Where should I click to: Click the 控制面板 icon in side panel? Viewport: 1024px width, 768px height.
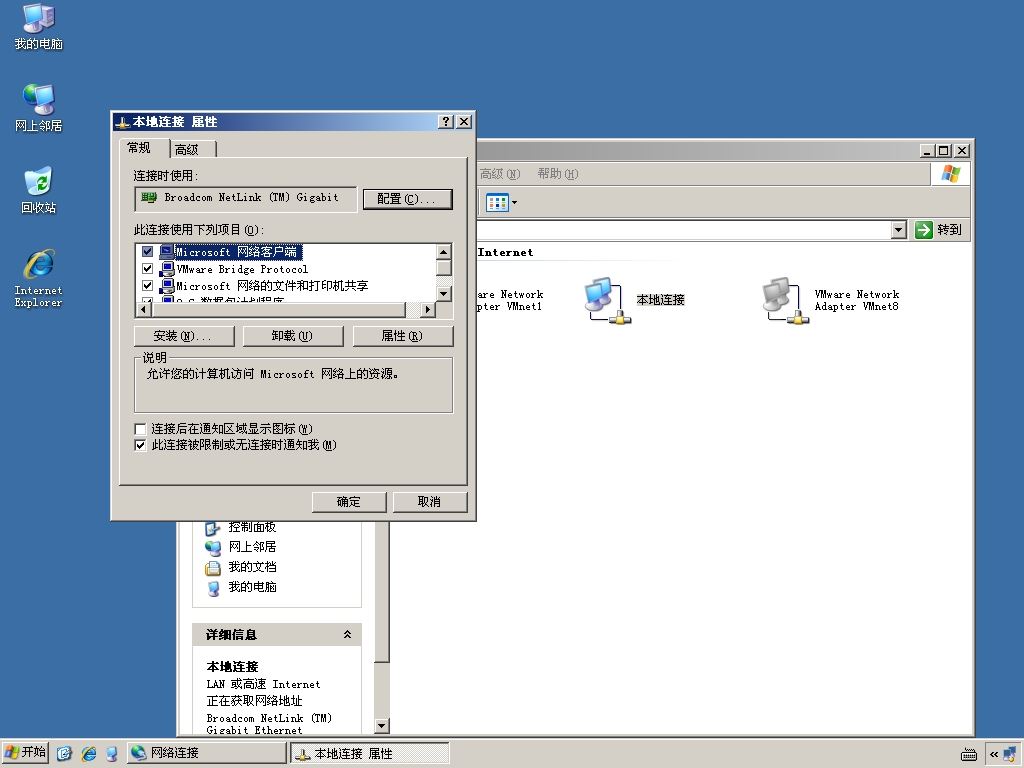(213, 528)
